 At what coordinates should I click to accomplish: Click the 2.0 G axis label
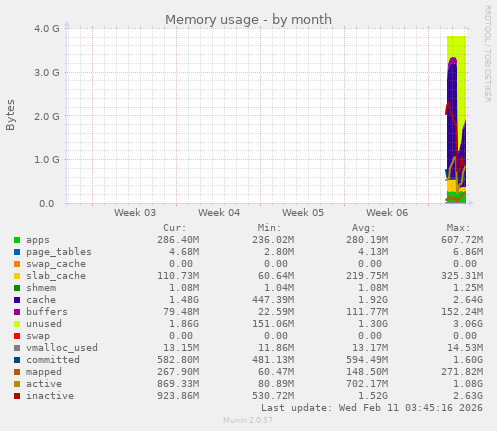coord(47,116)
